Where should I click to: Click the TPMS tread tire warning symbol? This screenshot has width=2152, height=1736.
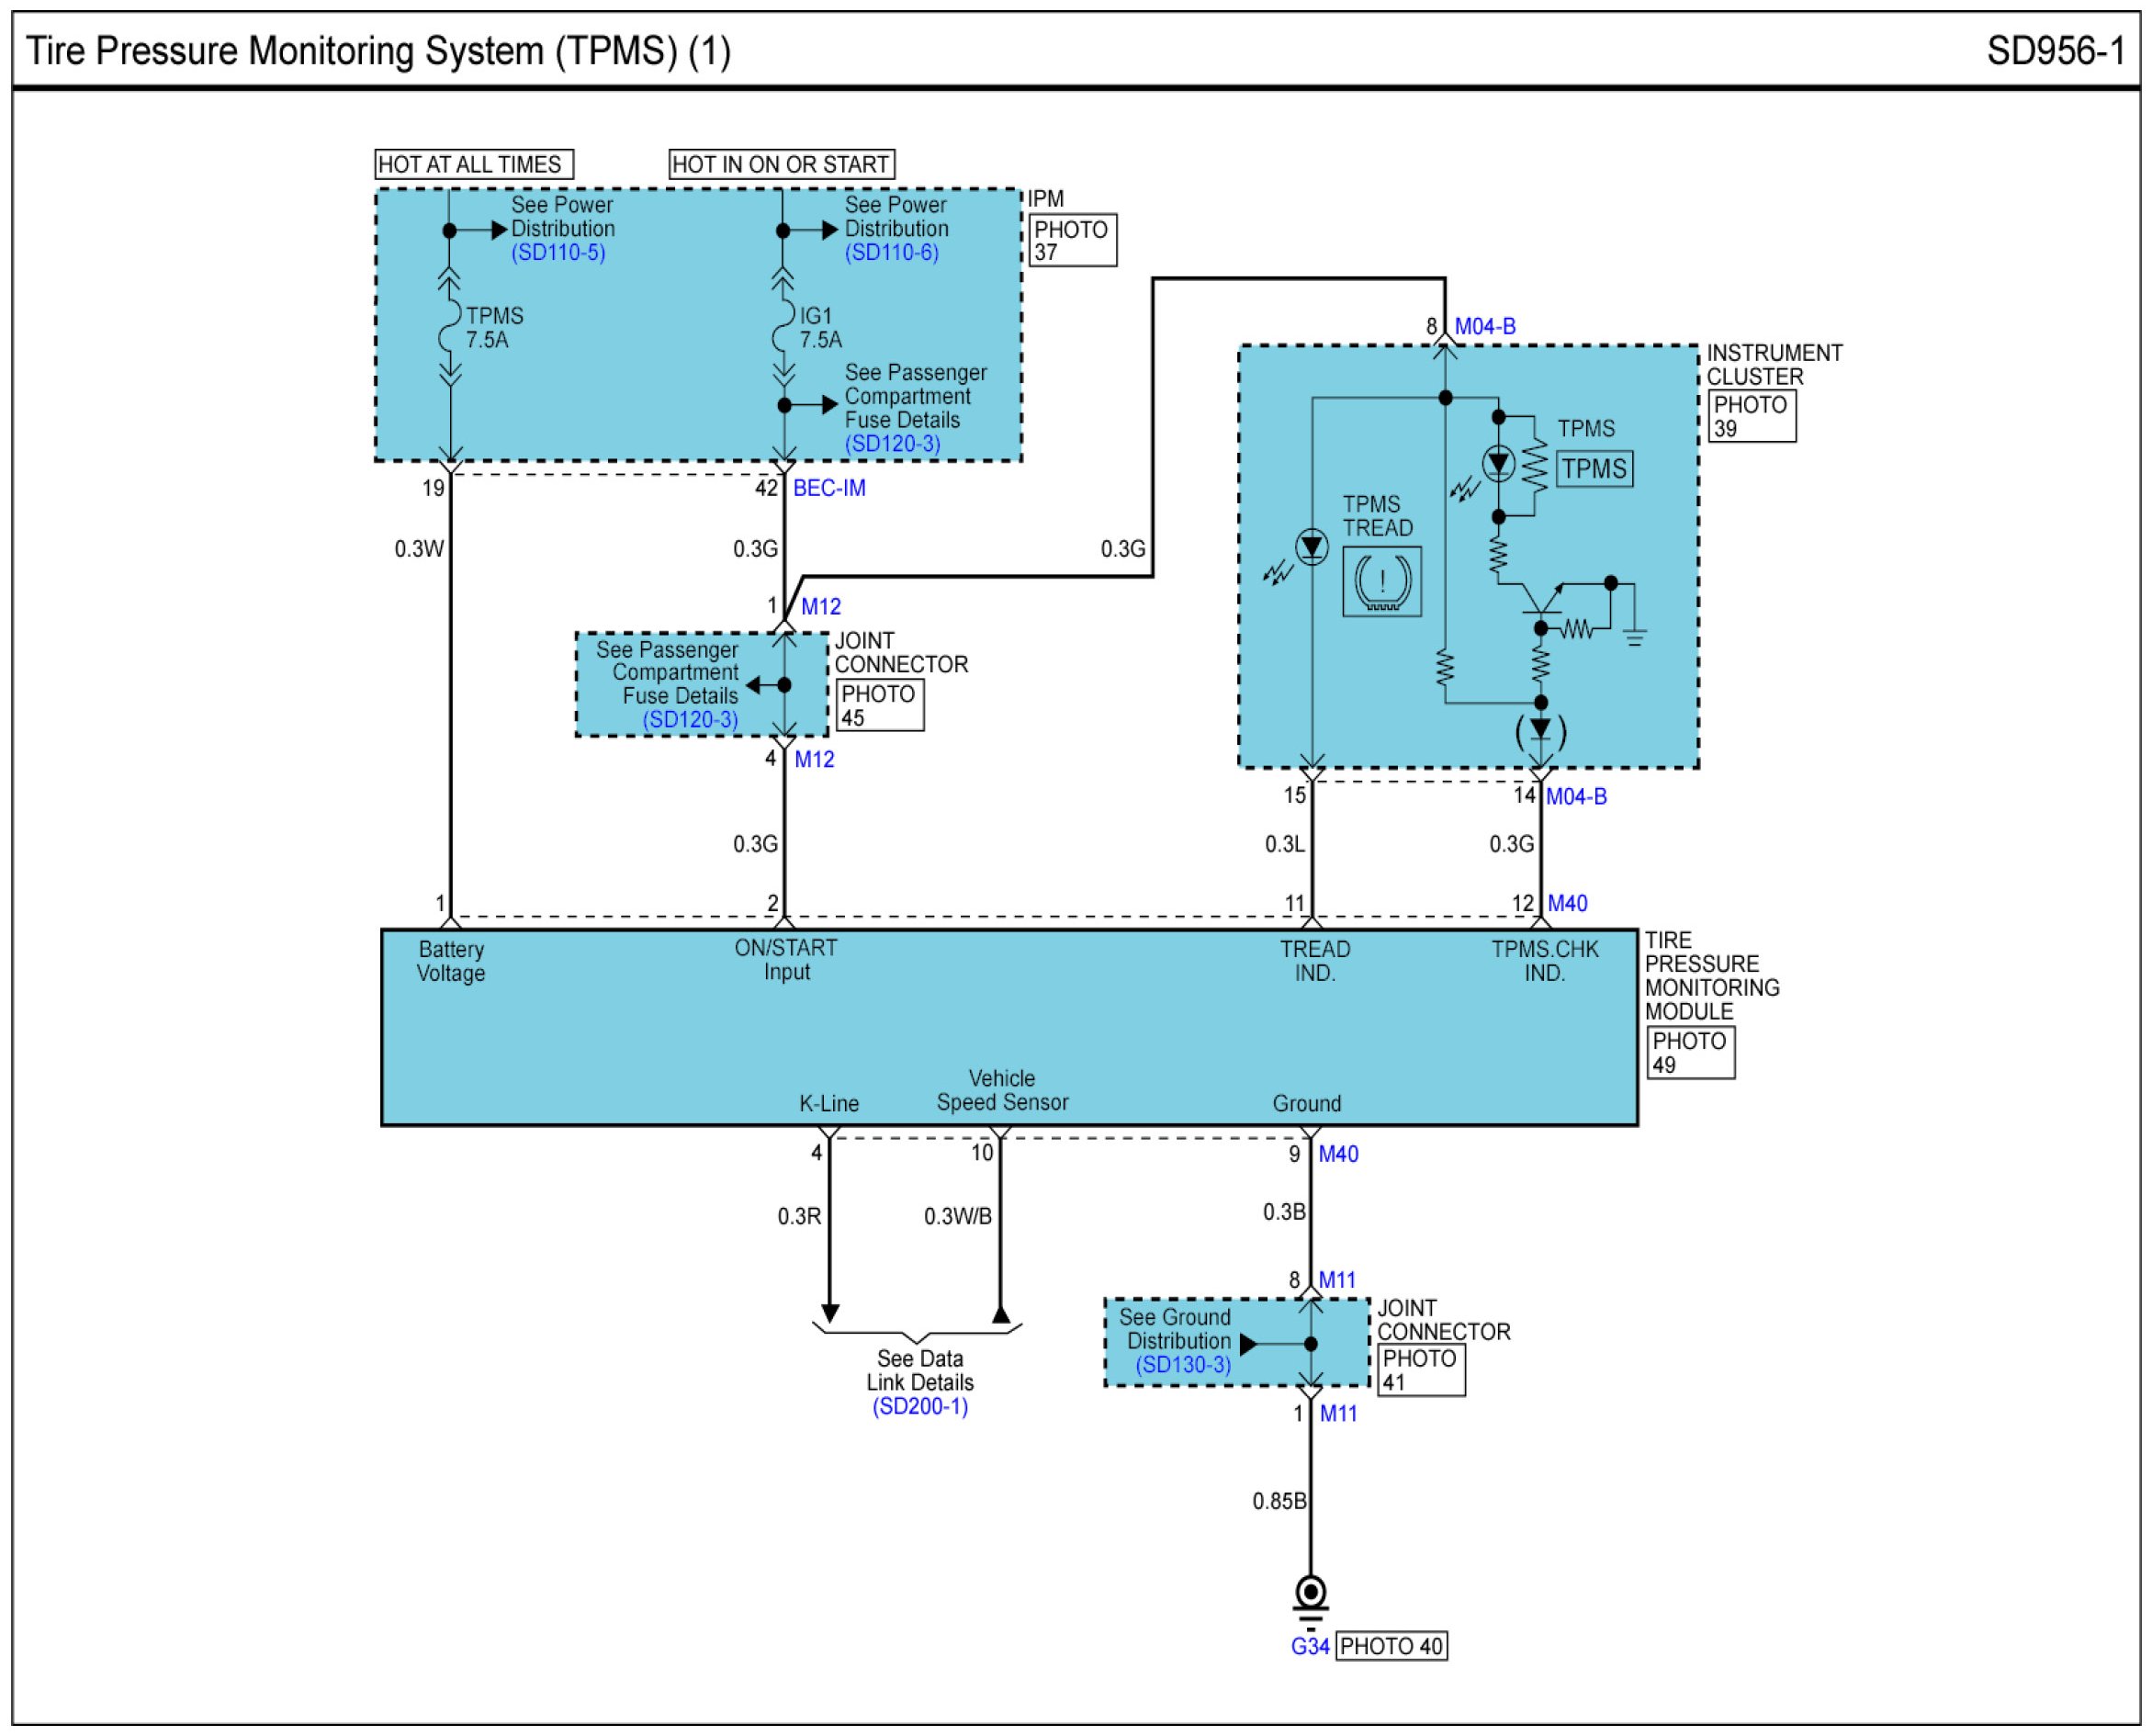click(x=1382, y=581)
